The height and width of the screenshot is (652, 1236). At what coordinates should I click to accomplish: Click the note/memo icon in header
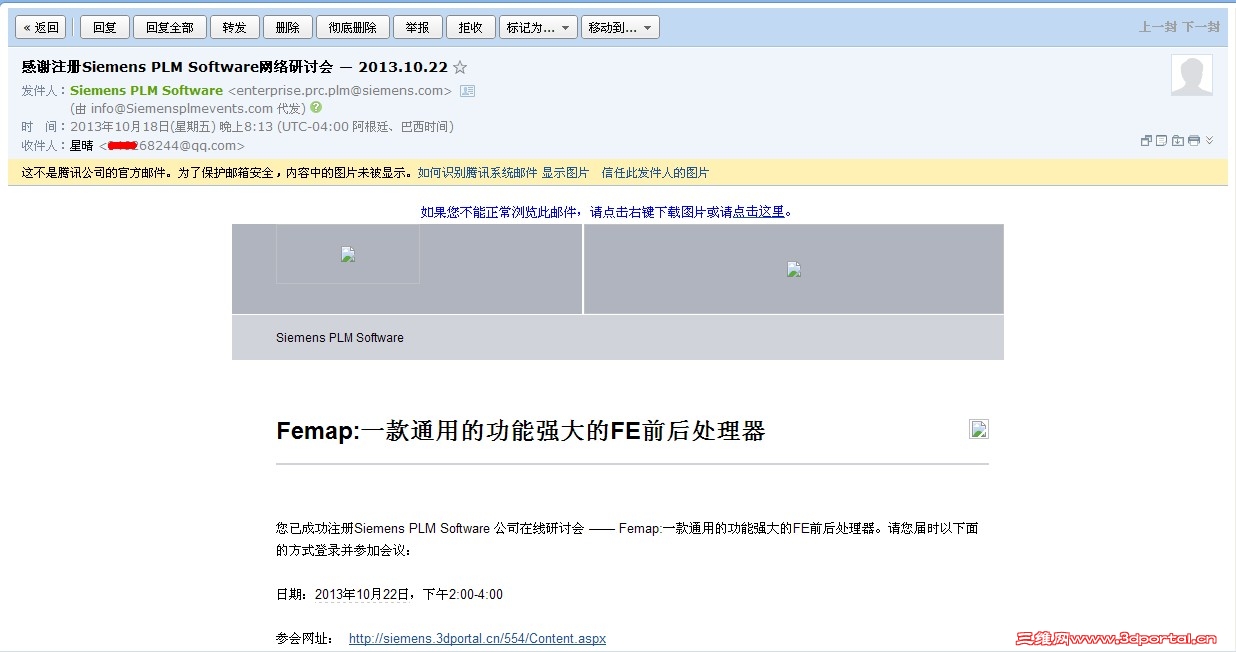point(1162,141)
